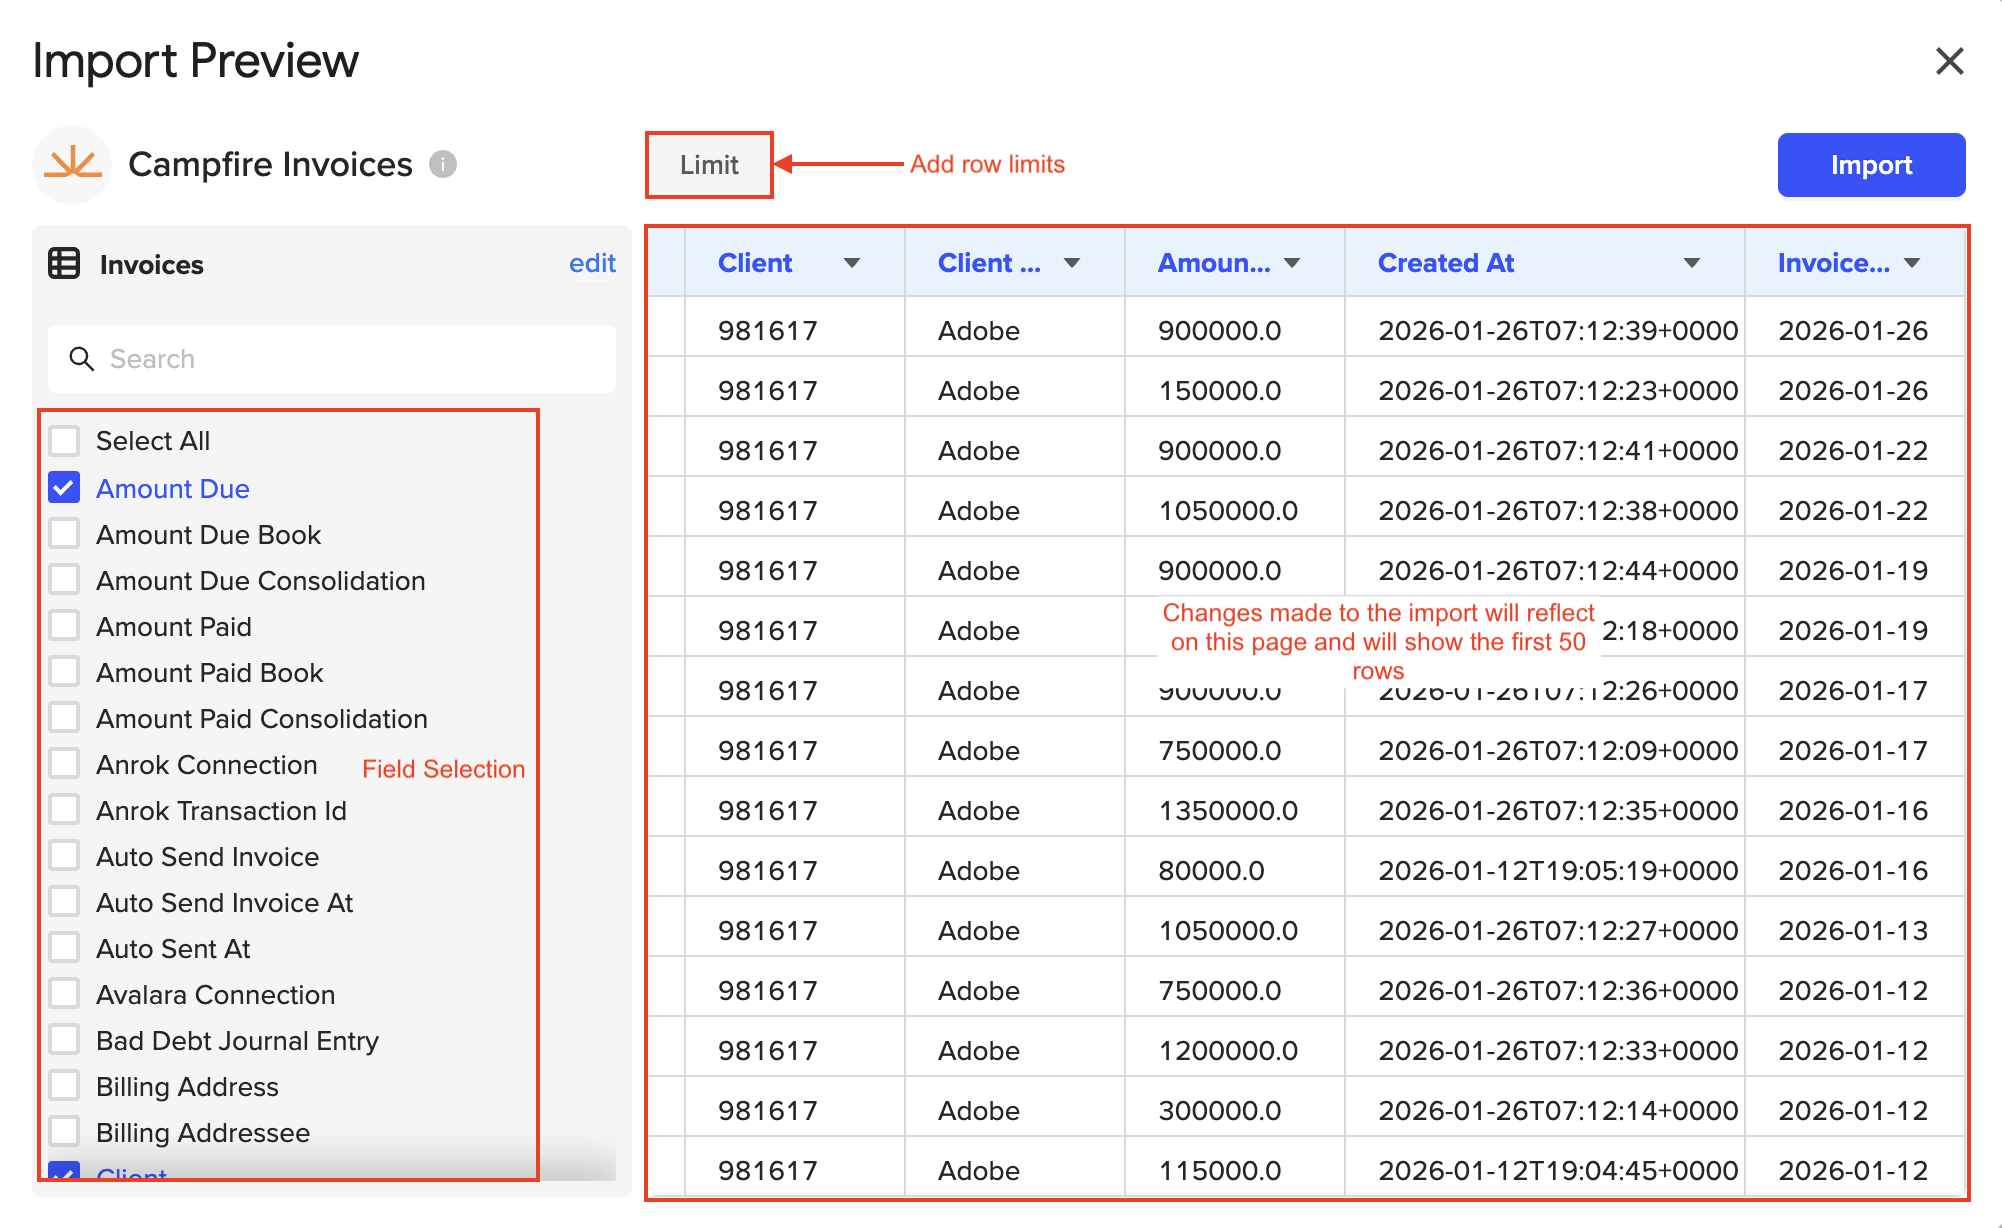Click the info icon beside Campfire Invoices
2002x1228 pixels.
click(x=443, y=164)
